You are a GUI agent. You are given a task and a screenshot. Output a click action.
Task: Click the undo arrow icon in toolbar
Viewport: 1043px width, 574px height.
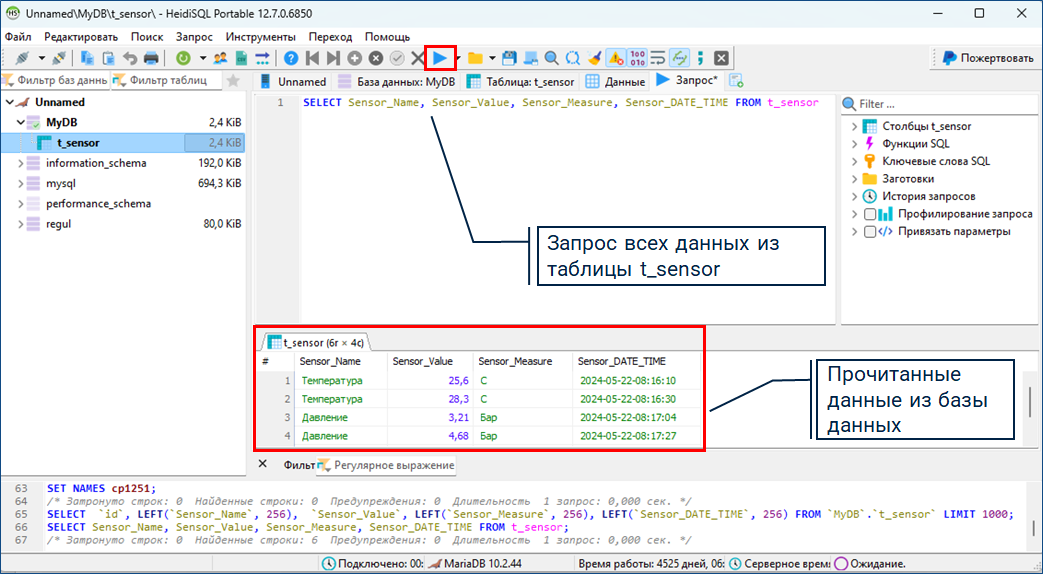point(129,58)
